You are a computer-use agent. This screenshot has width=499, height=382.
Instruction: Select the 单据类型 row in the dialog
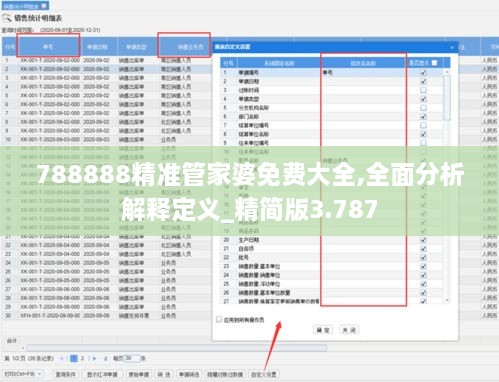[332, 99]
